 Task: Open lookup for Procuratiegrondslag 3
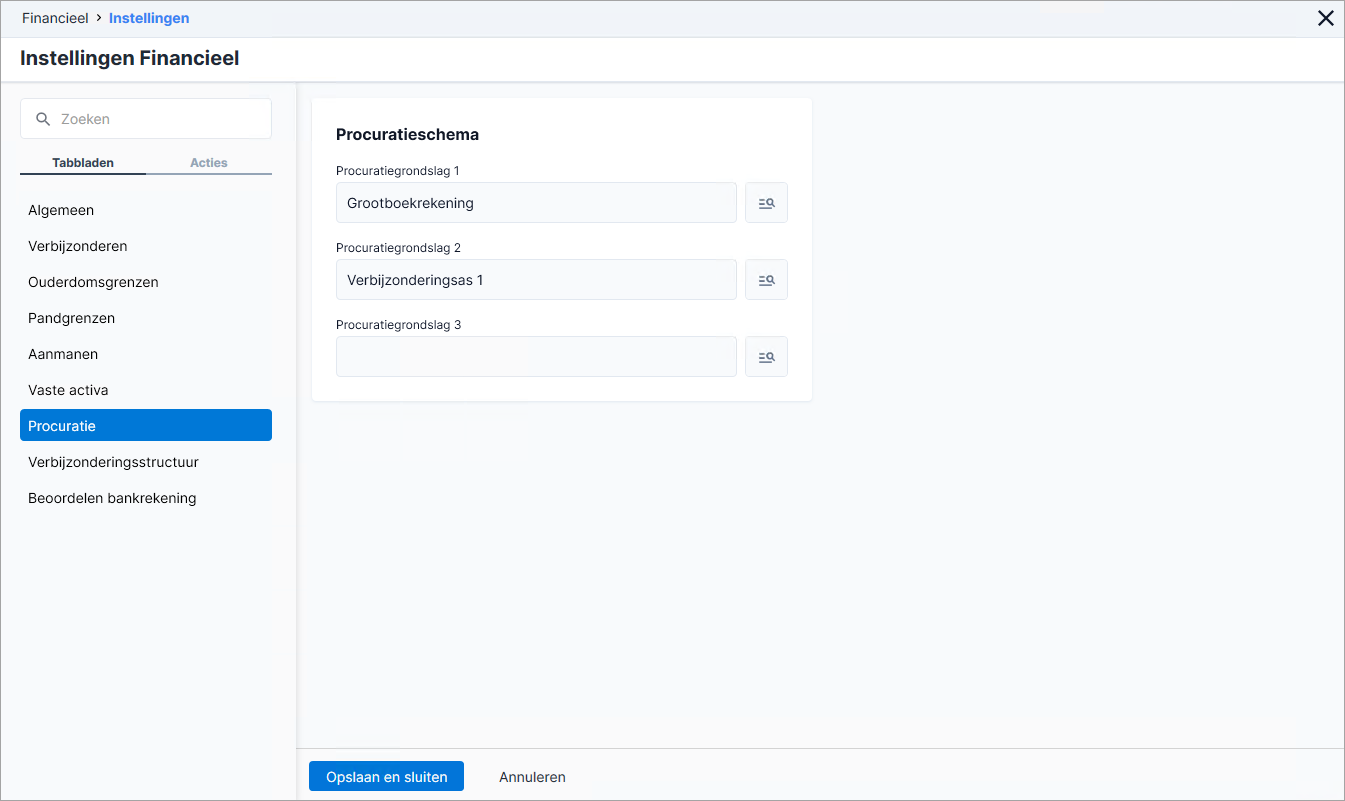point(766,357)
